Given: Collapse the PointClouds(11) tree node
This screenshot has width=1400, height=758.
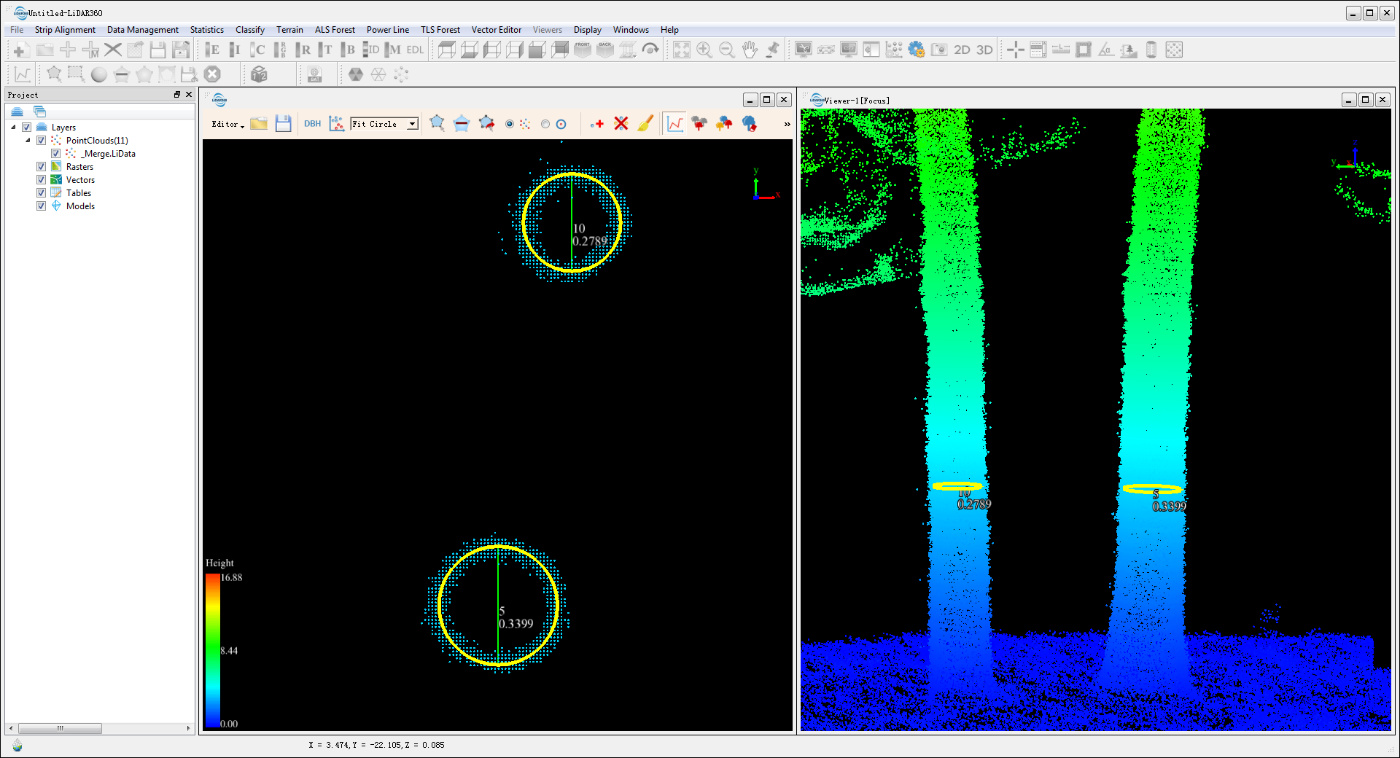Looking at the screenshot, I should tap(28, 141).
